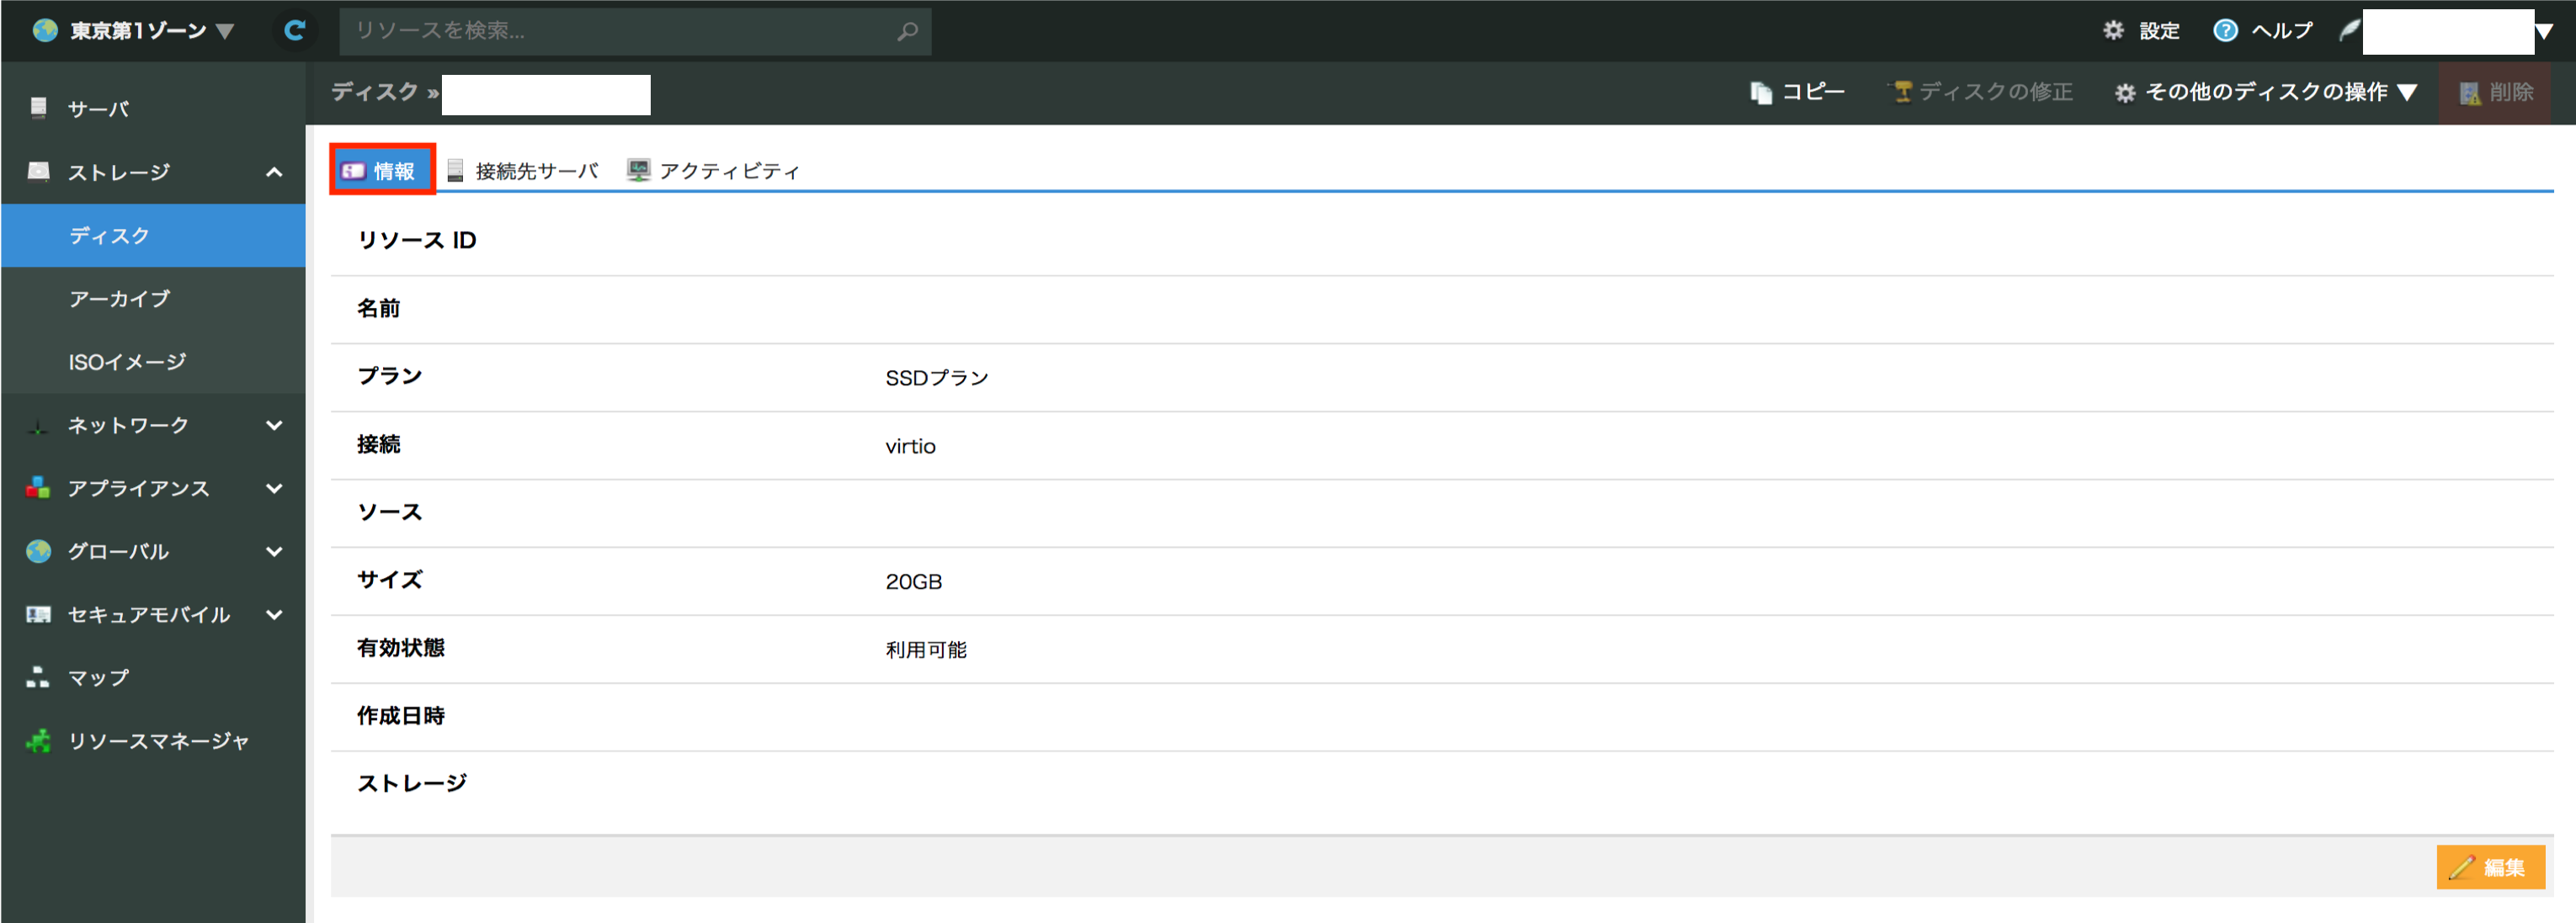Image resolution: width=2576 pixels, height=923 pixels.
Task: Click the refresh icon beside zone selector
Action: (x=294, y=31)
